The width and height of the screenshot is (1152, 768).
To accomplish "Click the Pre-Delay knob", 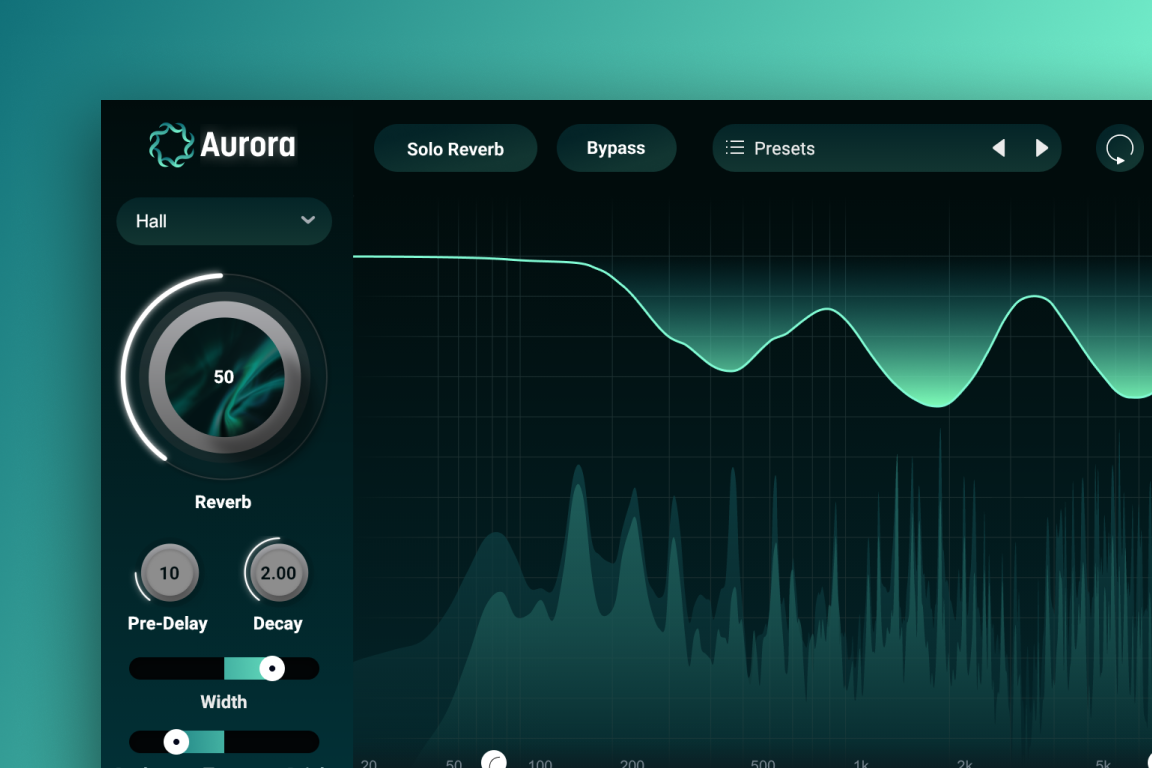I will point(168,573).
